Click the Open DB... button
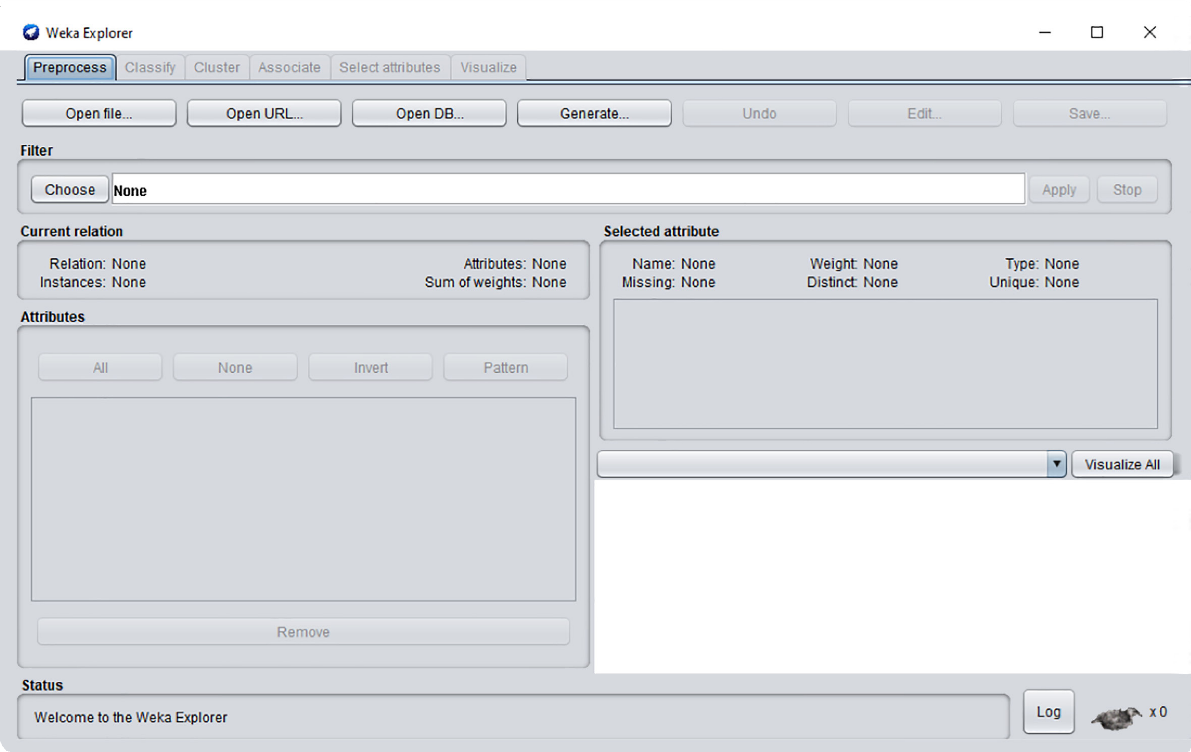 [429, 113]
